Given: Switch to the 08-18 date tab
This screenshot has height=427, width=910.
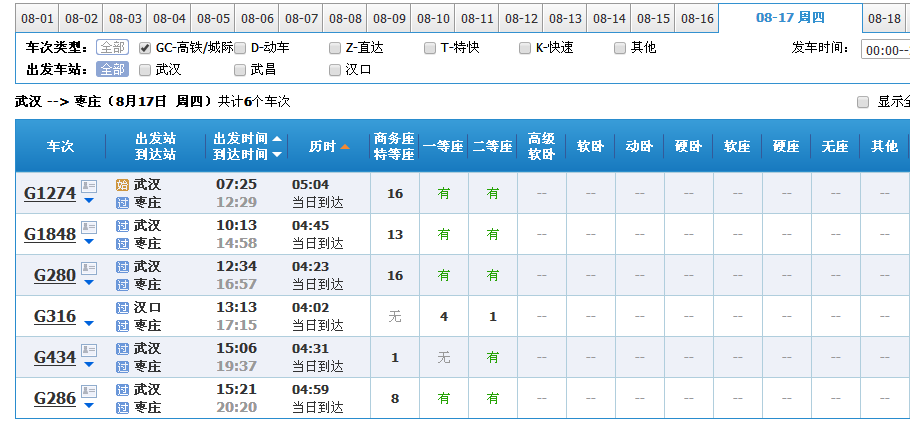Looking at the screenshot, I should [x=884, y=19].
